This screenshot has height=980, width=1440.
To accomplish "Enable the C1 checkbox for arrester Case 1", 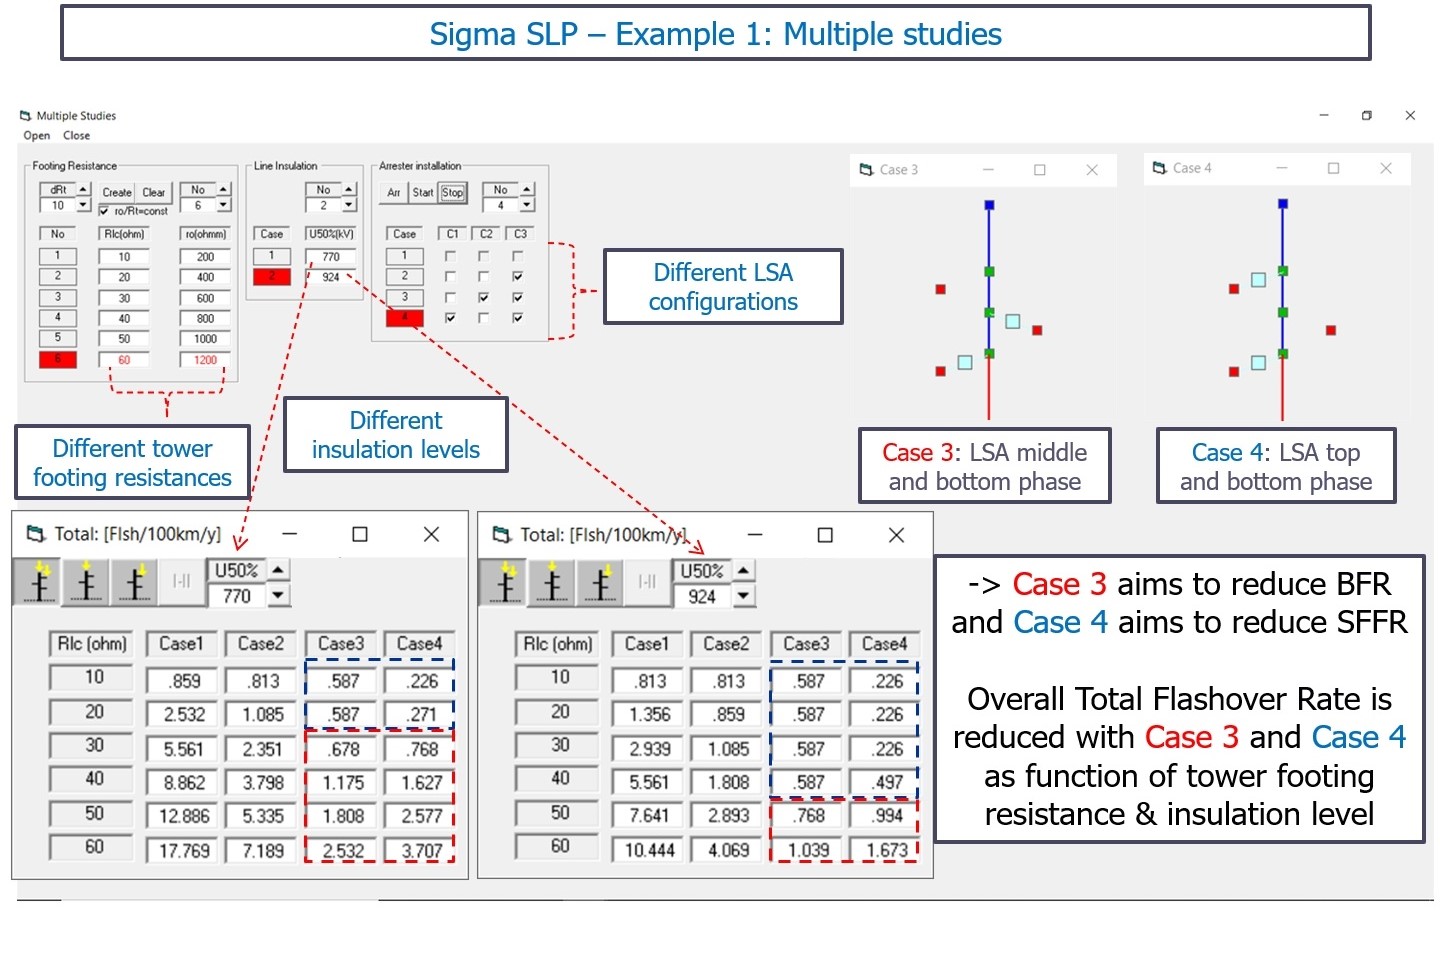I will 451,256.
